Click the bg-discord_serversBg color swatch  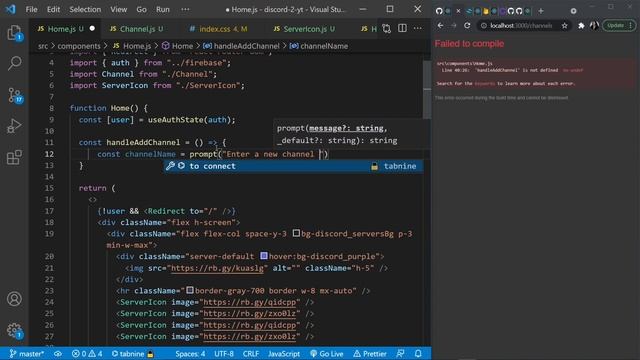[x=296, y=233]
